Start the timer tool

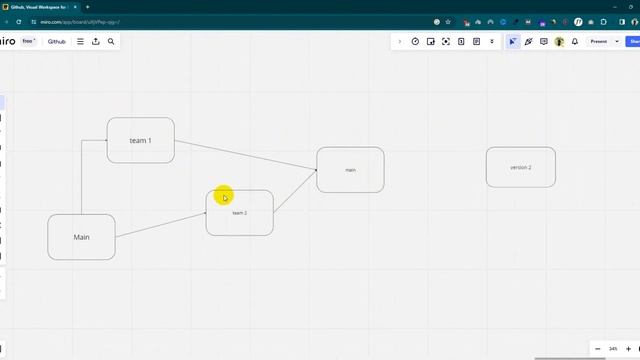(415, 42)
